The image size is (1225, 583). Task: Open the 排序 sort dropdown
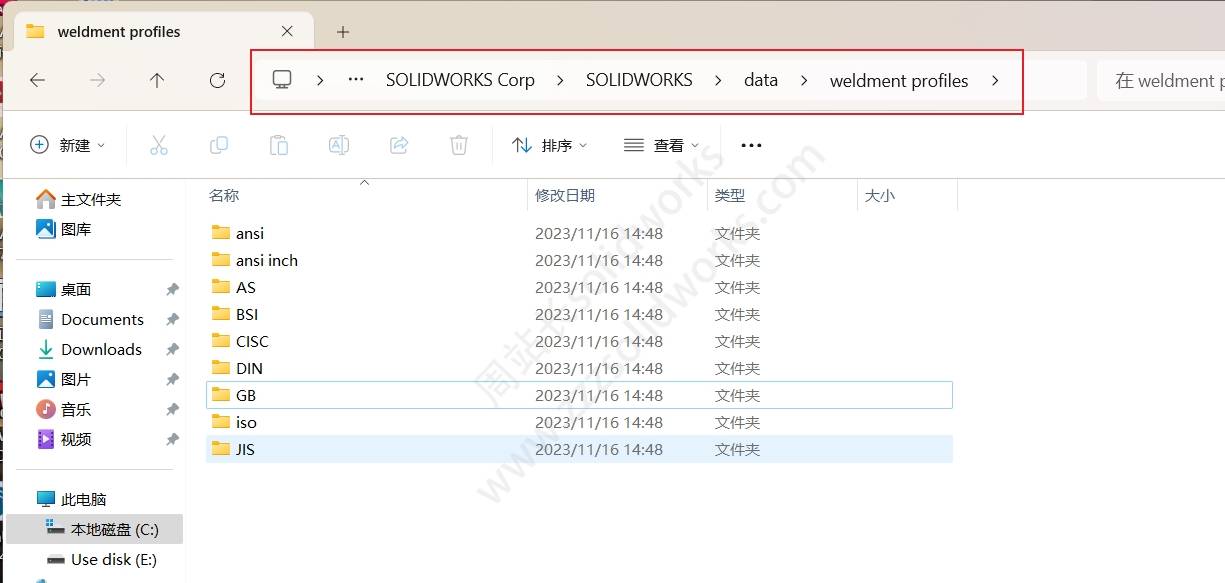pos(550,145)
